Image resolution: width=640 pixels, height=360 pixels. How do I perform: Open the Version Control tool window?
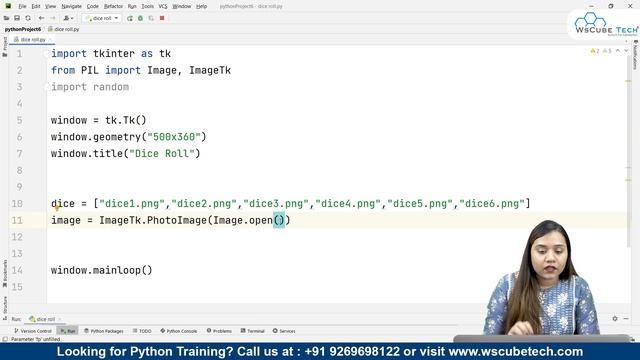(x=33, y=331)
